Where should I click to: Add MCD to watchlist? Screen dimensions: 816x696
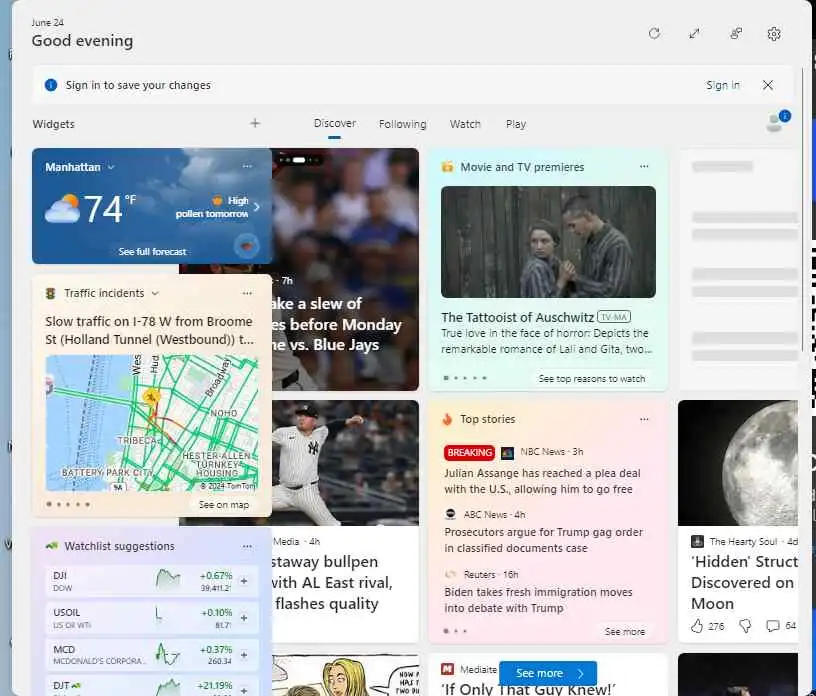click(x=244, y=655)
